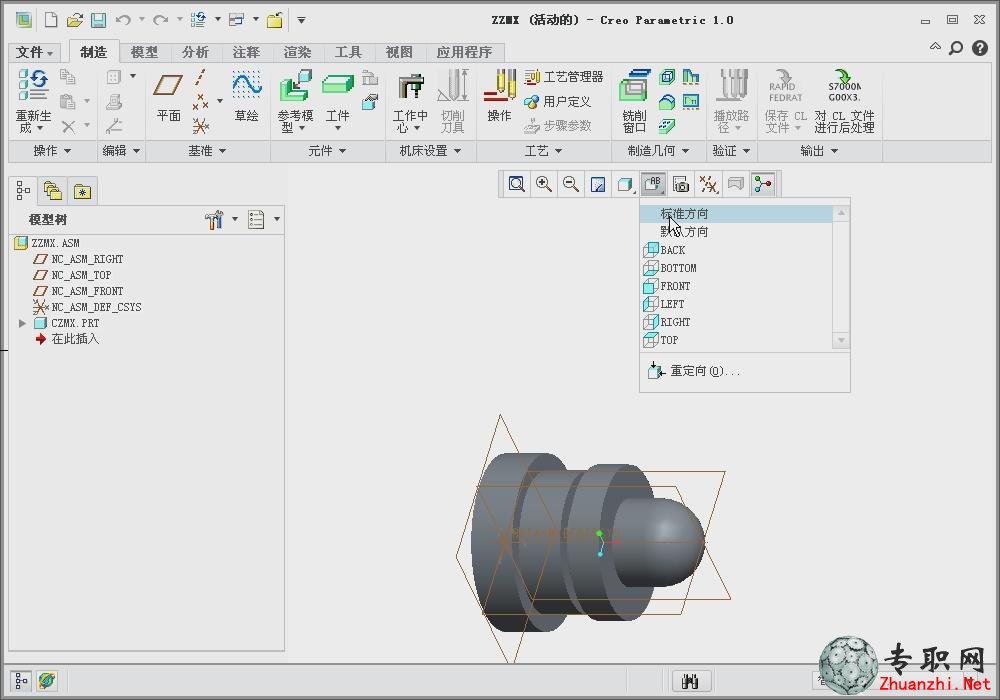The width and height of the screenshot is (1000, 700).
Task: Expand the Output (输出) group dropdown
Action: tap(820, 151)
